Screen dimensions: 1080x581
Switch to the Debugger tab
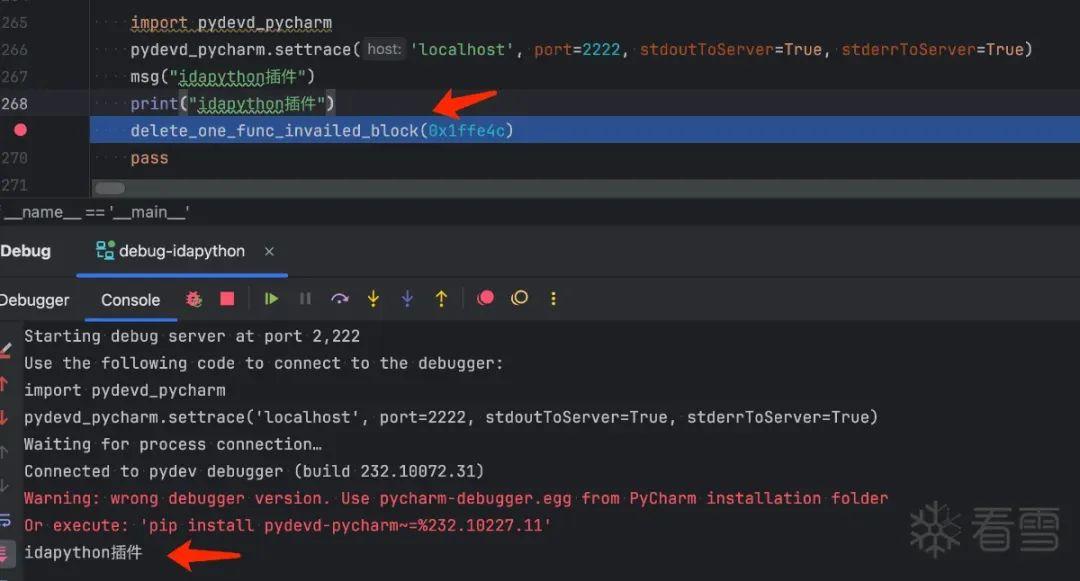click(x=36, y=299)
